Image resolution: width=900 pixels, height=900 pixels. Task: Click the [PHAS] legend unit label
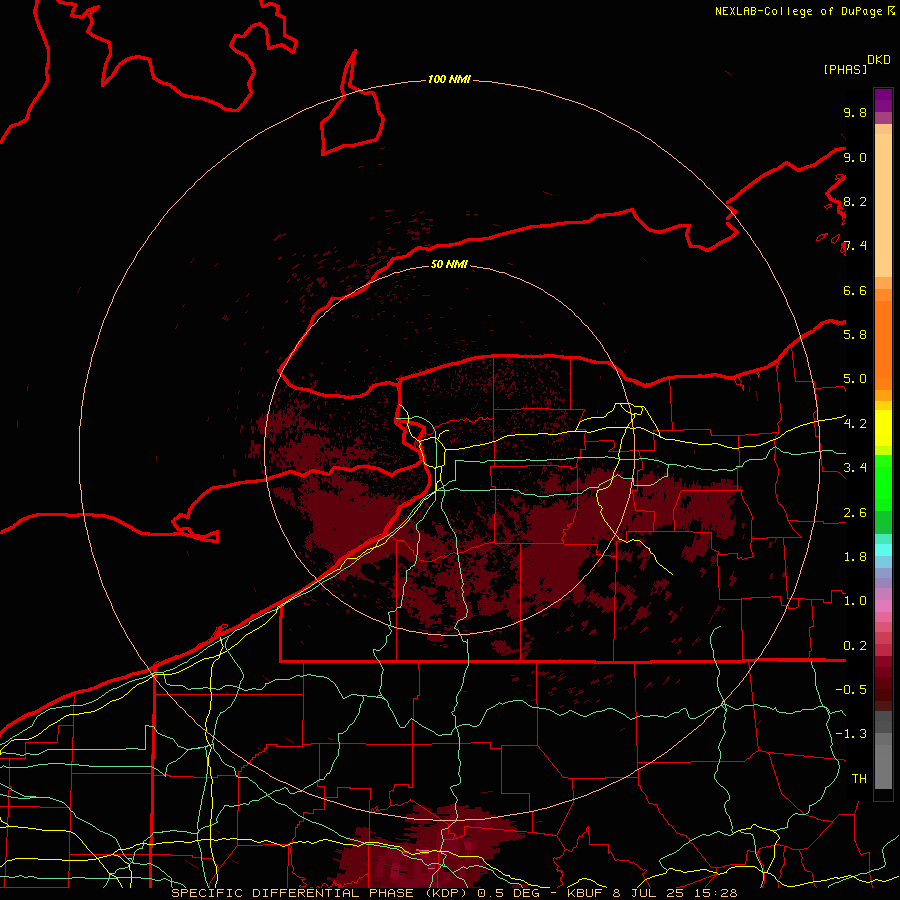click(x=845, y=69)
